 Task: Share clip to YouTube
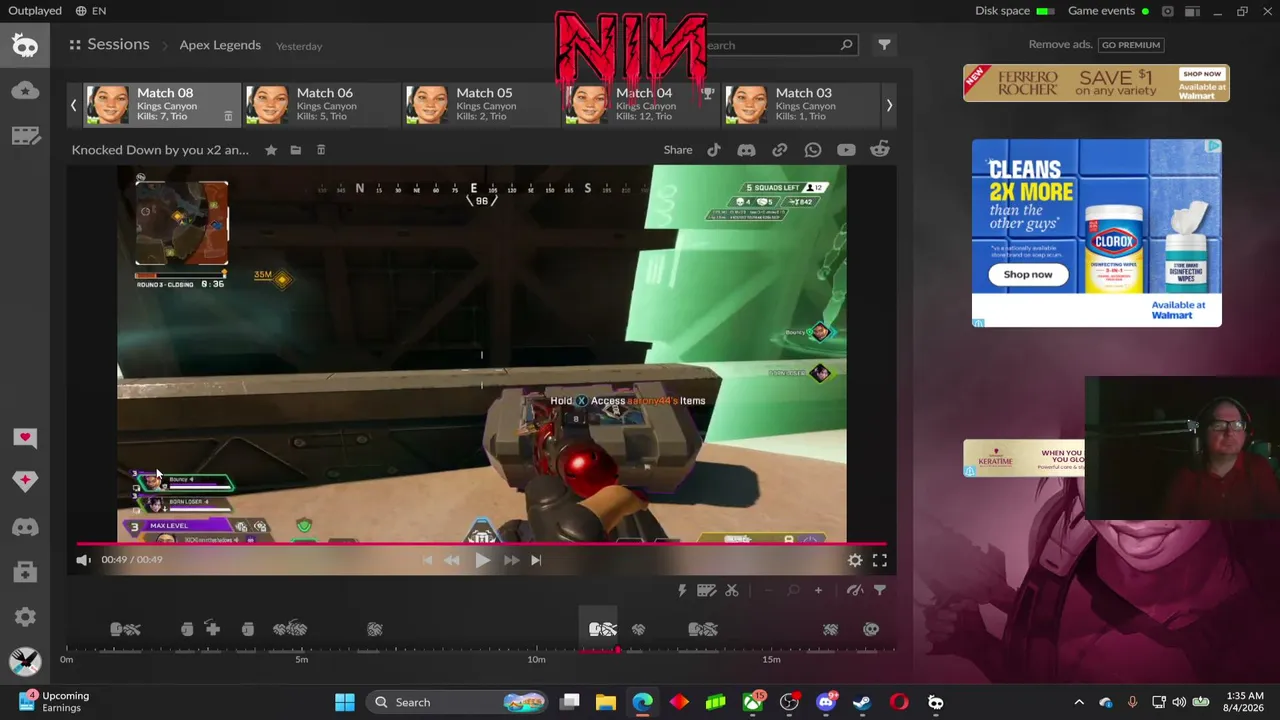click(846, 150)
